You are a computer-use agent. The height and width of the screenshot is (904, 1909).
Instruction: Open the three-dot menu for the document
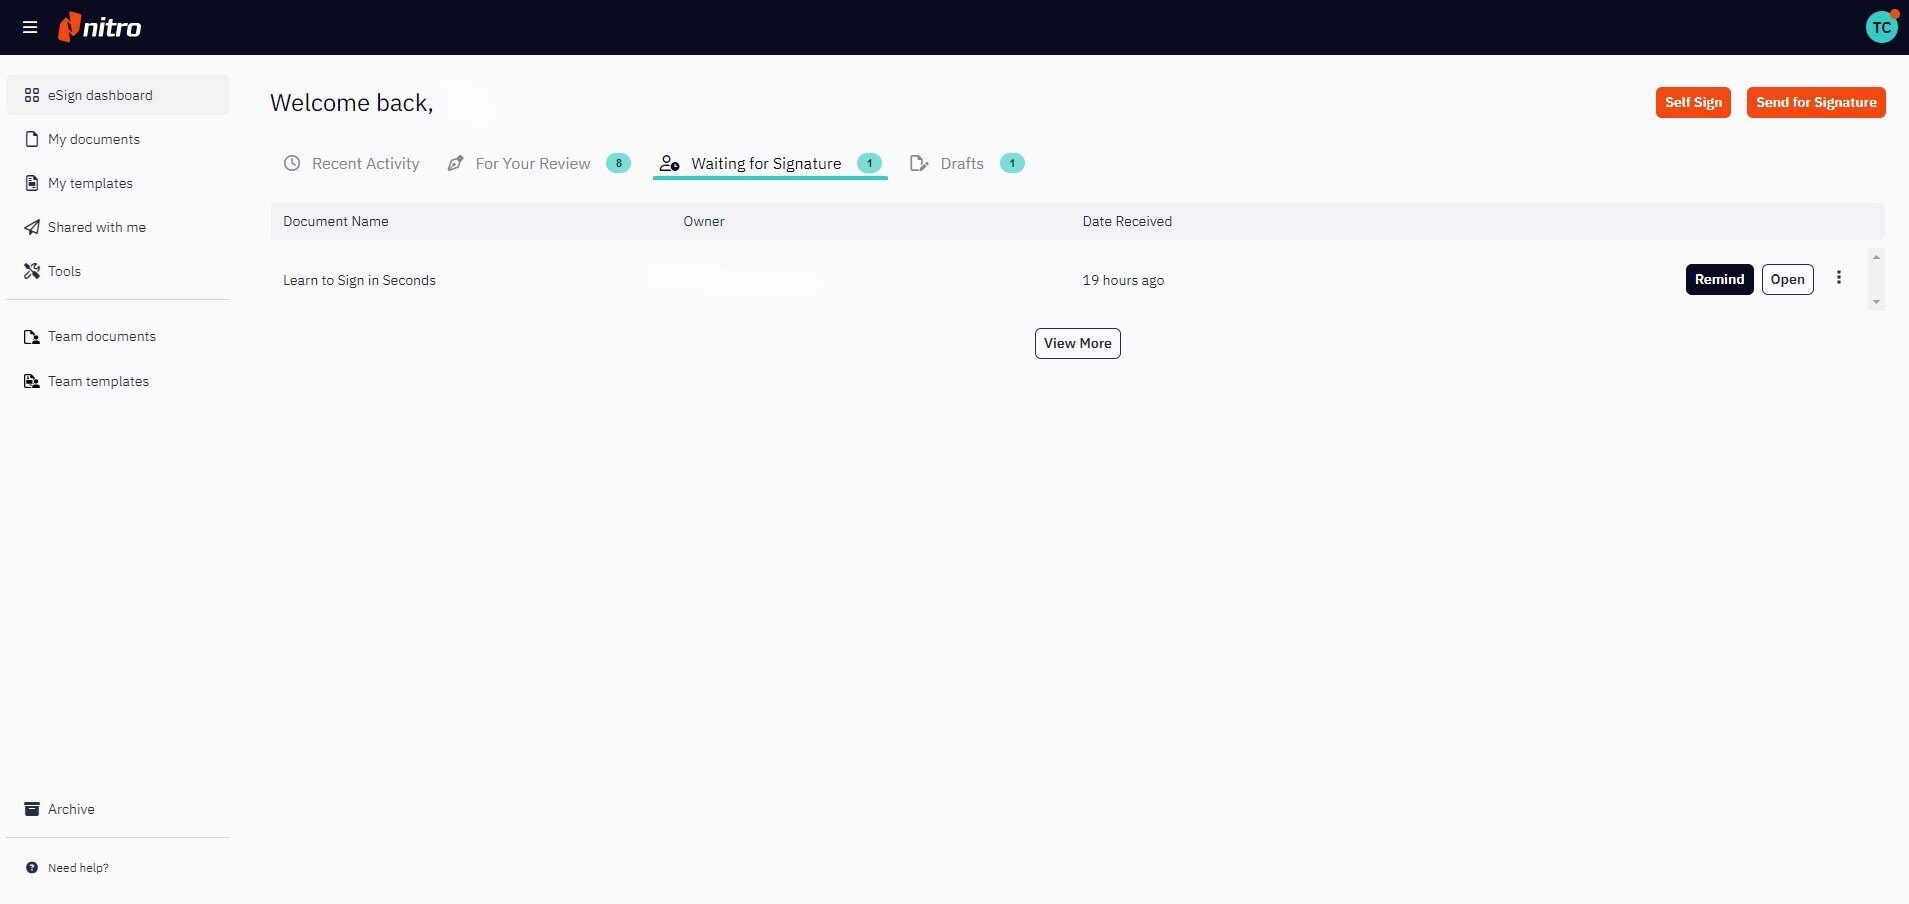[x=1838, y=278]
